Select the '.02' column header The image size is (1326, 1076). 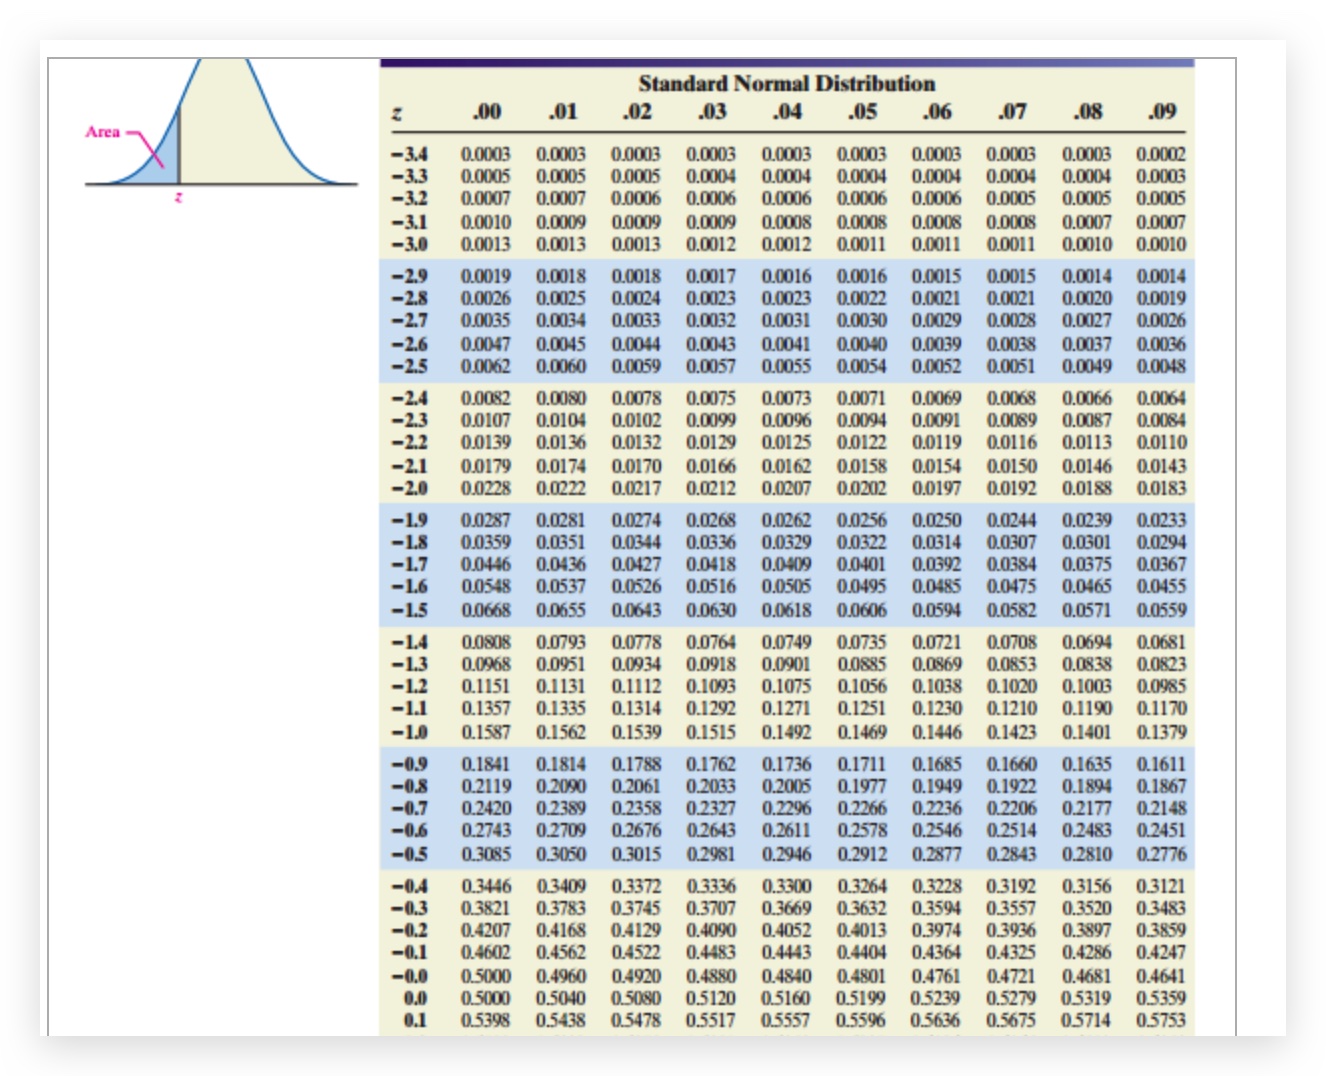(x=637, y=111)
